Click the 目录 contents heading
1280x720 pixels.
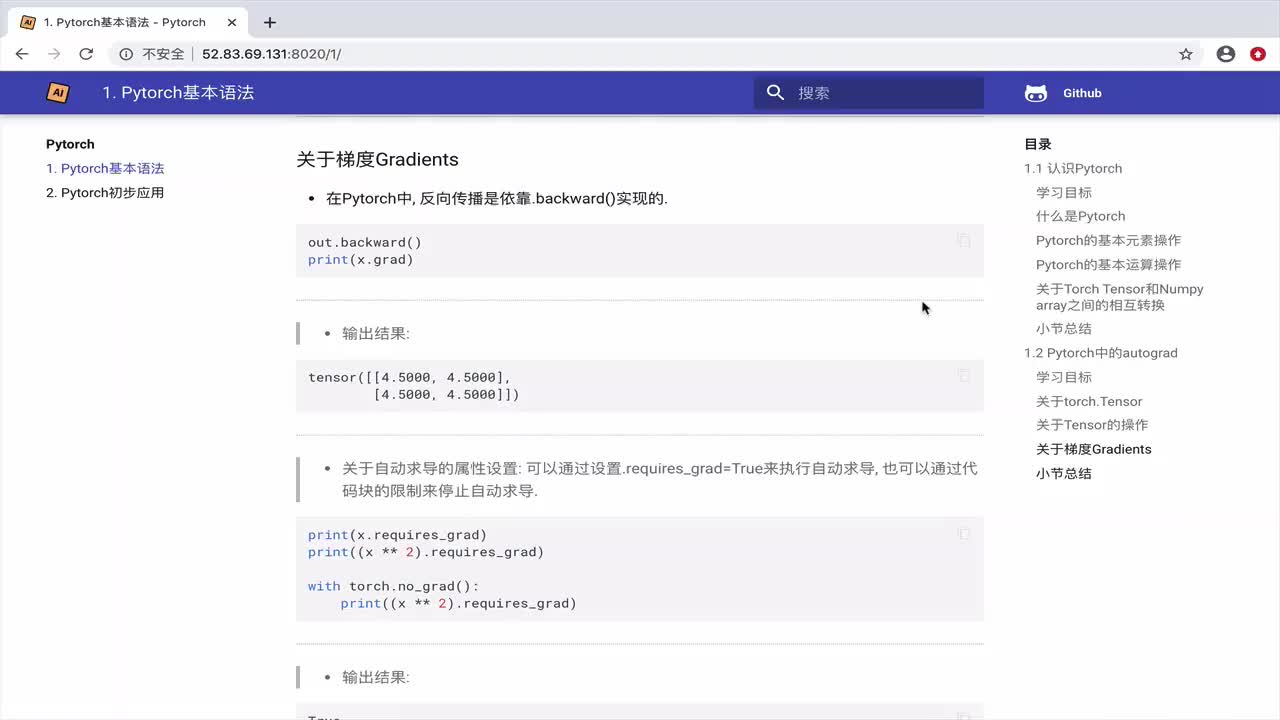1038,144
